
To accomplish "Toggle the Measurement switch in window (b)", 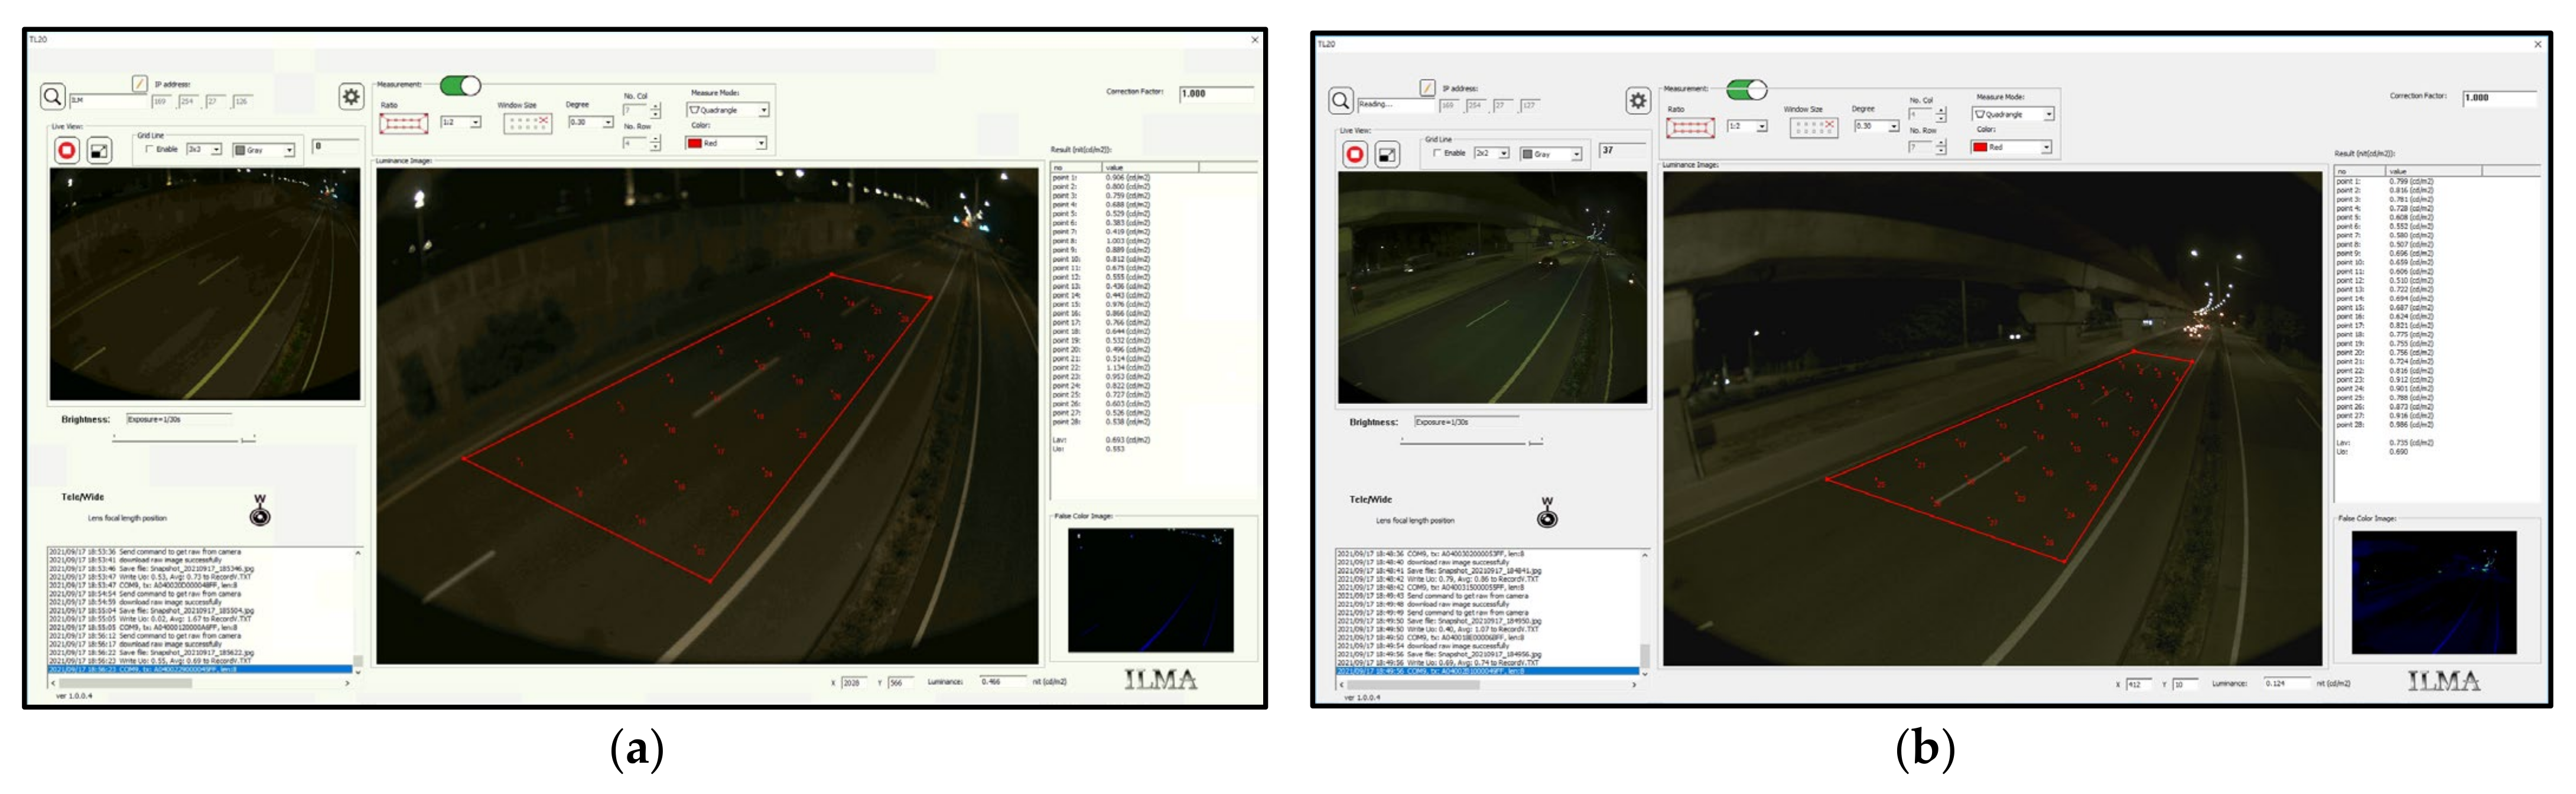I will coord(1747,90).
